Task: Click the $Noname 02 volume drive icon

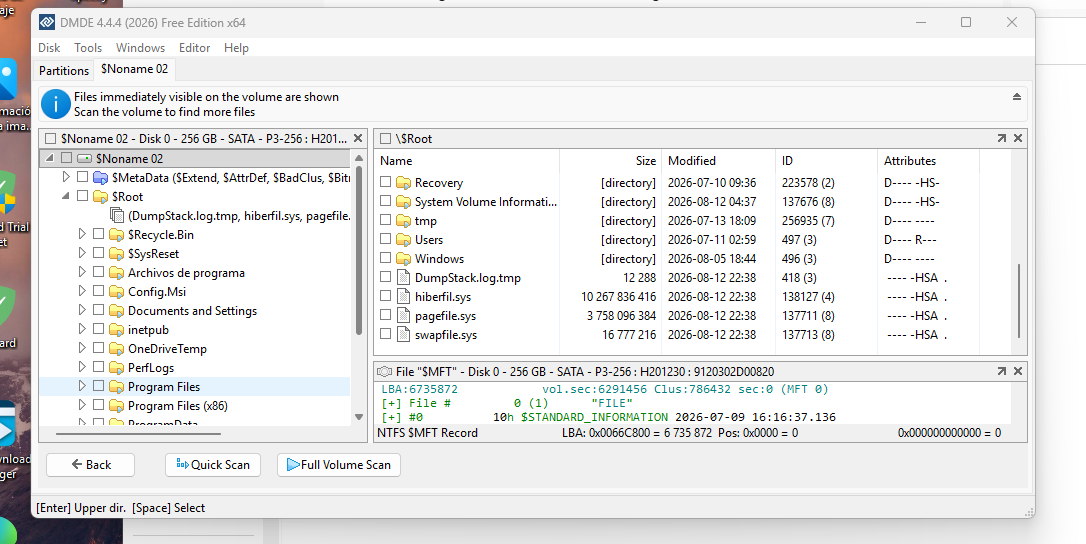Action: click(x=84, y=159)
